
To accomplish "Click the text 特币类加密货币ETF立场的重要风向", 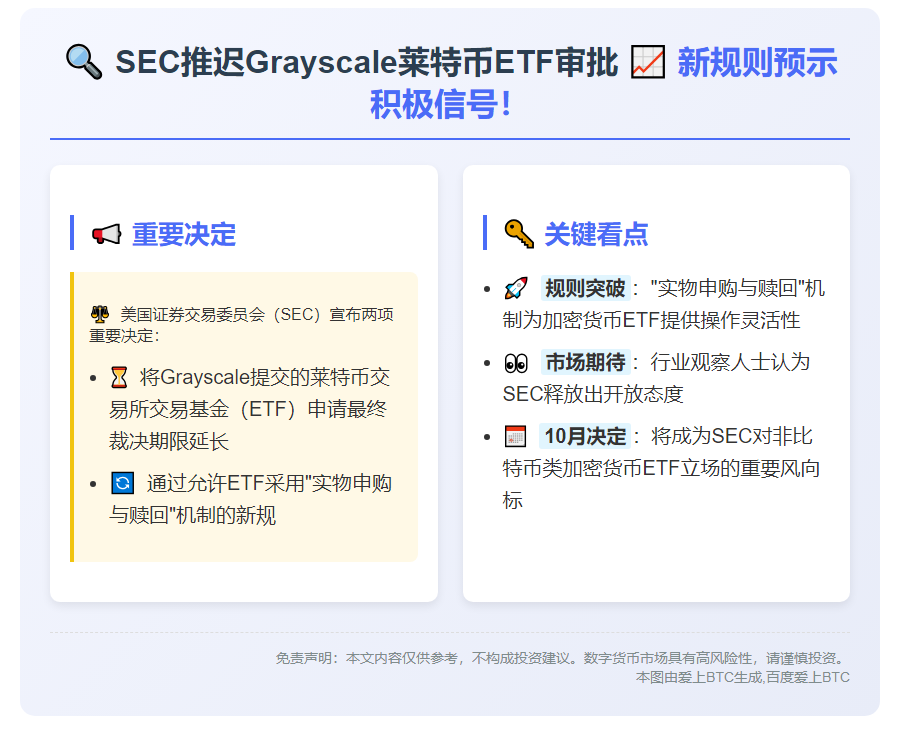I will (x=661, y=469).
